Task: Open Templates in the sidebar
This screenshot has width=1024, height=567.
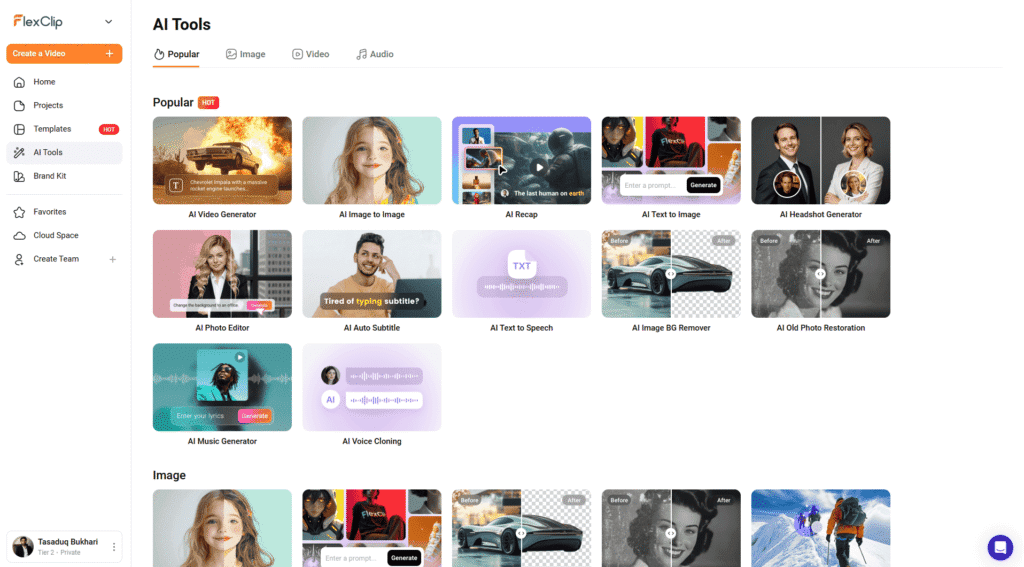Action: (64, 129)
